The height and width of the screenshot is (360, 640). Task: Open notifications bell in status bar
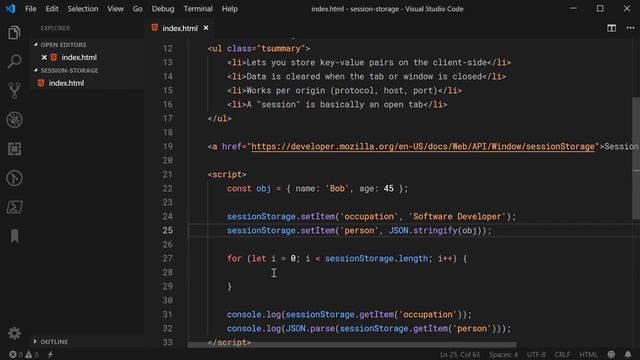(628, 354)
